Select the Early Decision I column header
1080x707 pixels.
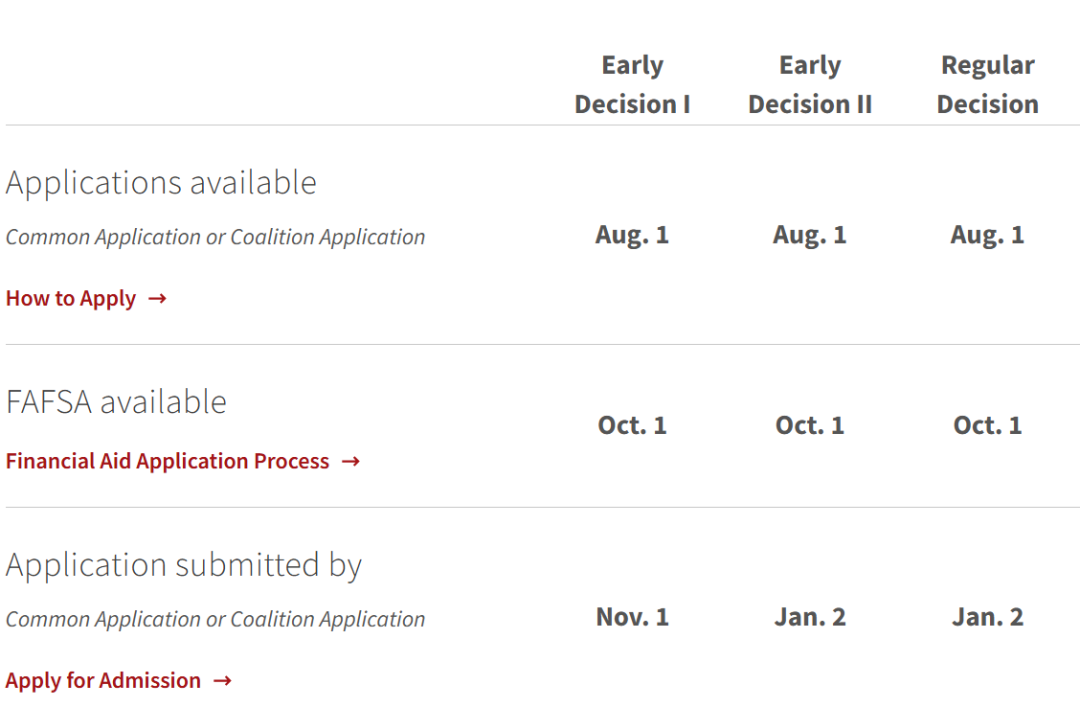632,85
